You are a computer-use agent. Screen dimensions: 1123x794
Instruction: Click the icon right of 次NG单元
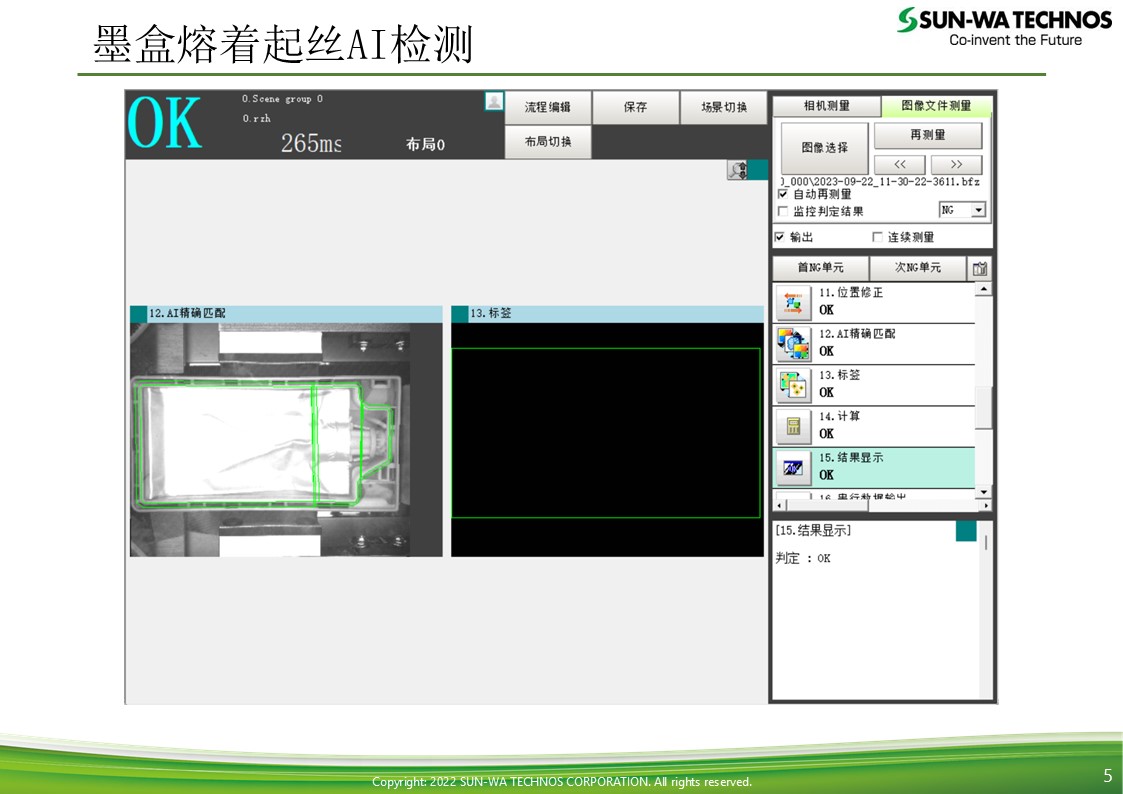[x=980, y=268]
